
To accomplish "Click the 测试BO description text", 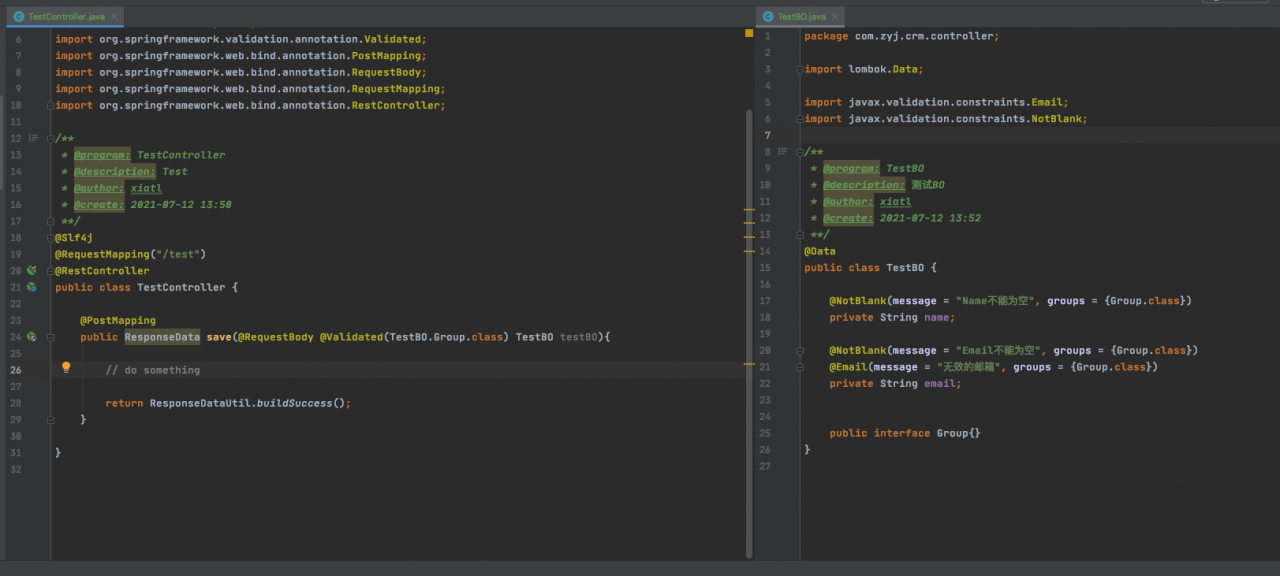I will (x=928, y=185).
